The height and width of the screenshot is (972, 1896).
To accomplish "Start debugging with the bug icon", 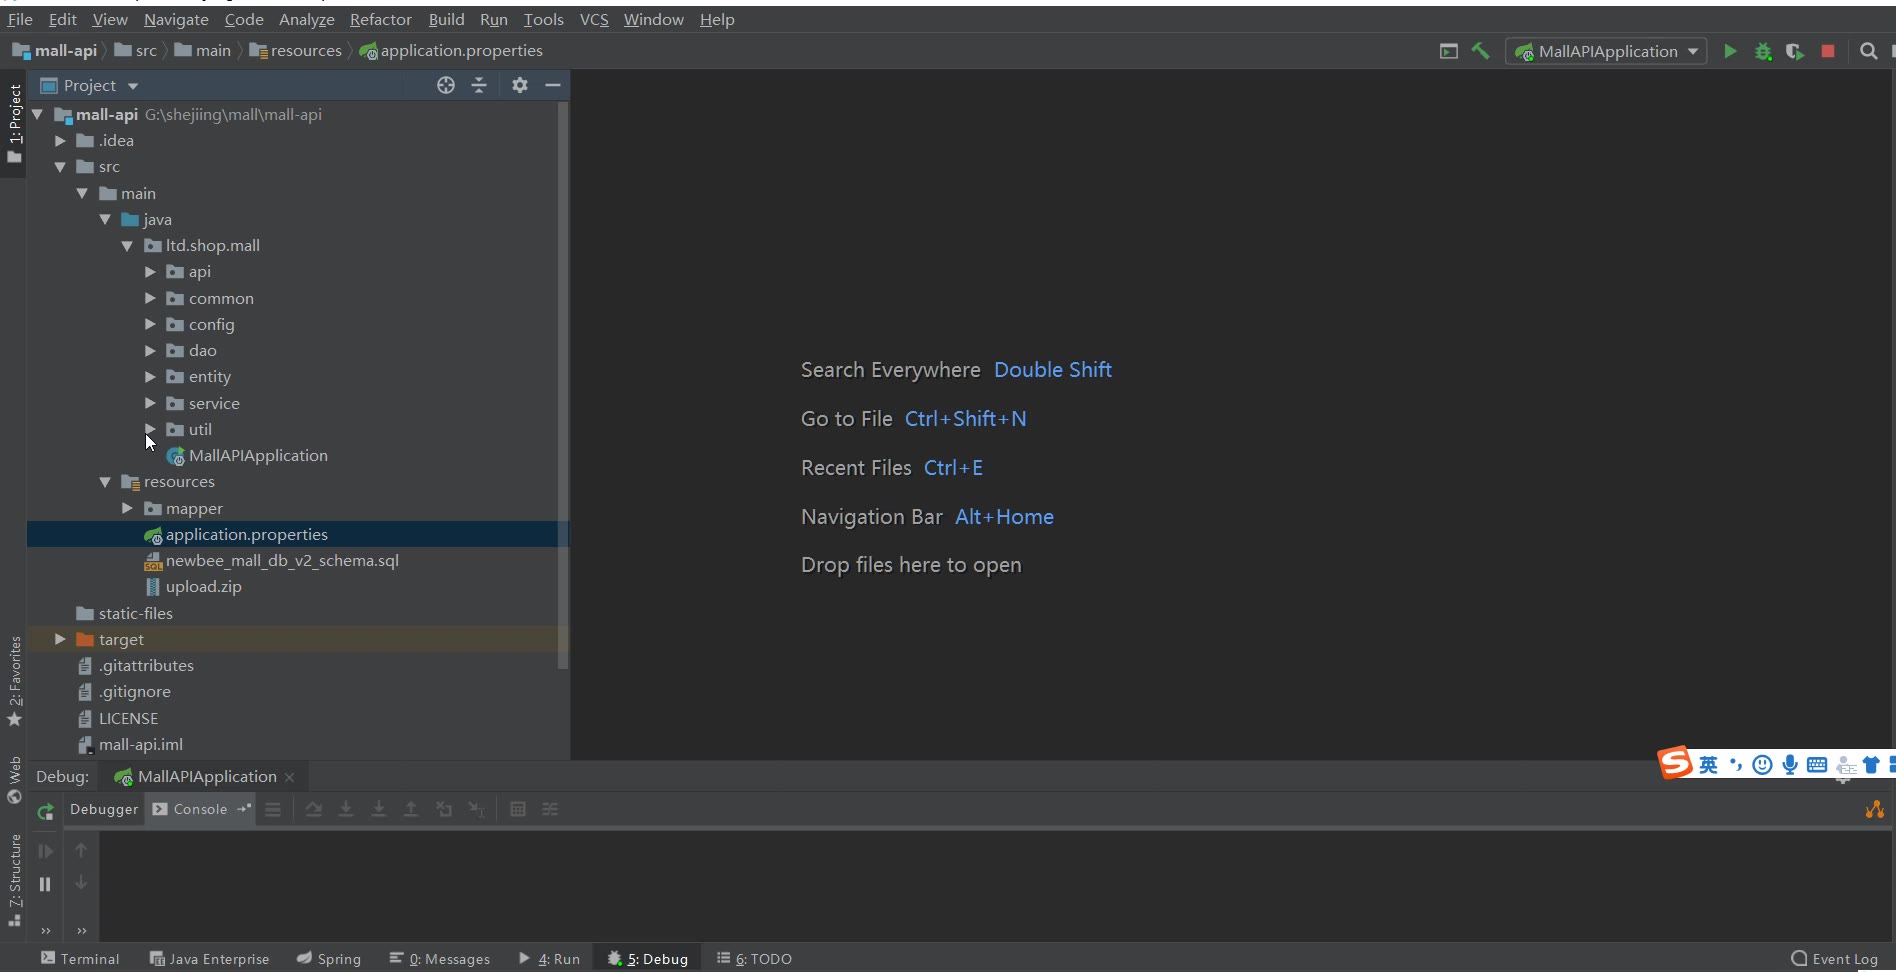I will (1763, 51).
